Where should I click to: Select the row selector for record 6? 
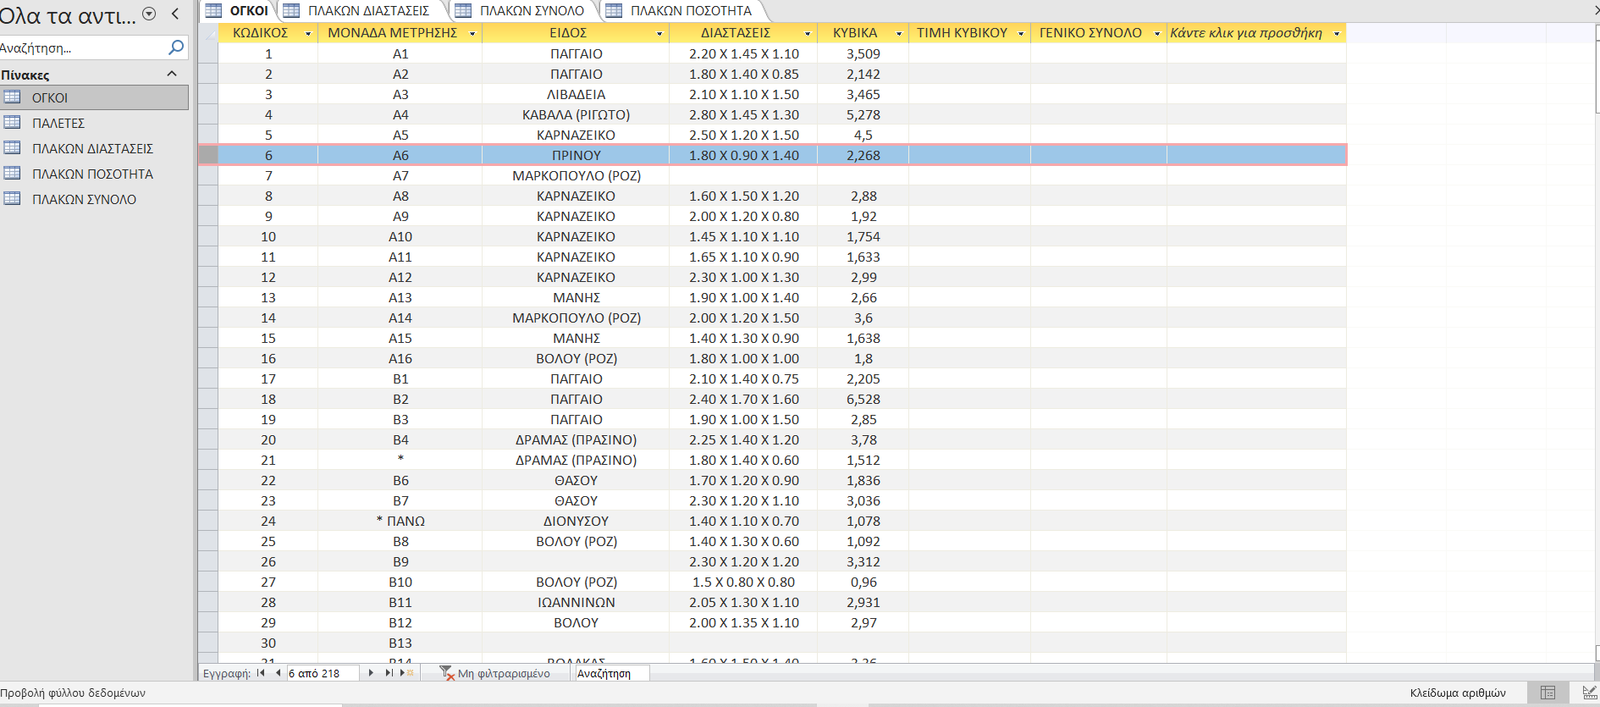[208, 155]
